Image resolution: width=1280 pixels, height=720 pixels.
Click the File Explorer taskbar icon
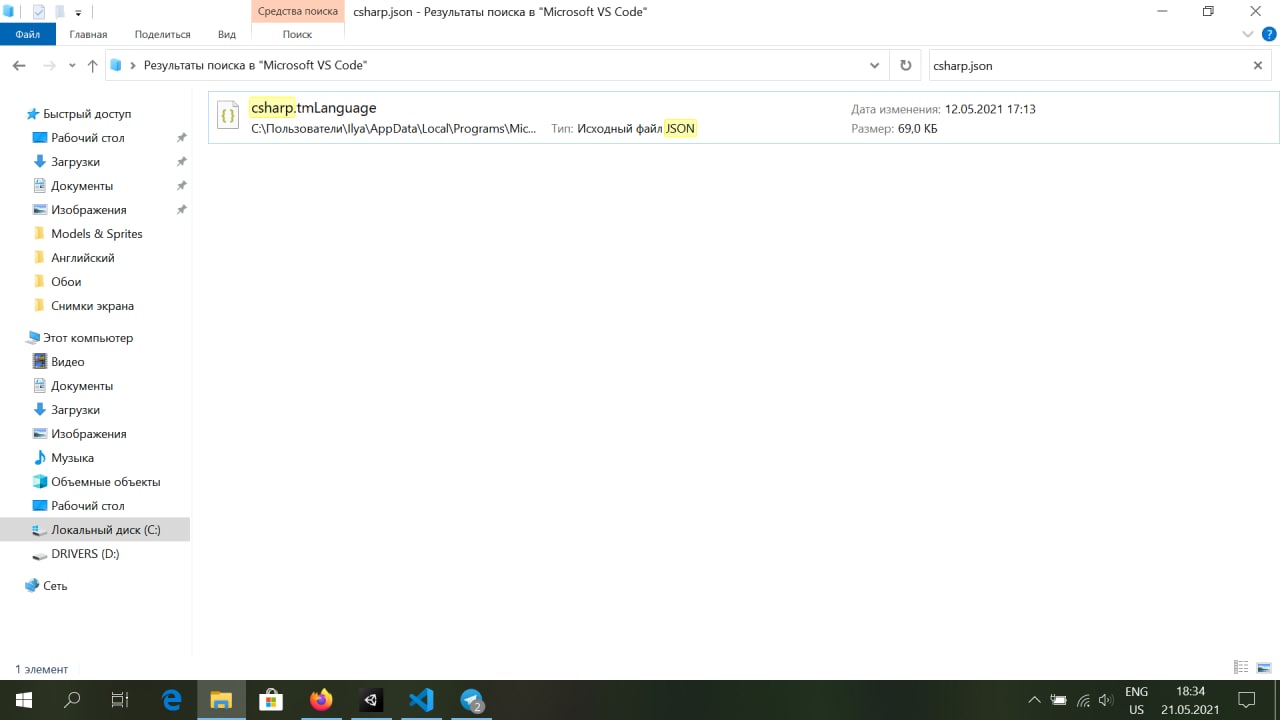tap(221, 700)
